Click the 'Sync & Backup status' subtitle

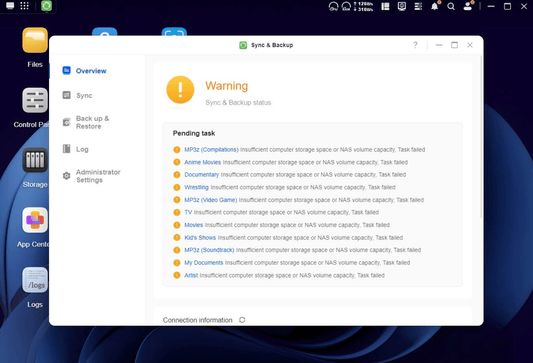pyautogui.click(x=238, y=103)
